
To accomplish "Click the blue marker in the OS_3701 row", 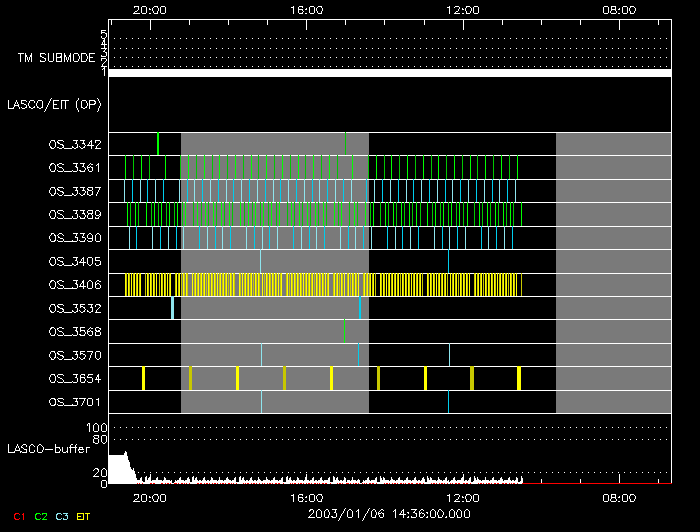I will tap(448, 402).
